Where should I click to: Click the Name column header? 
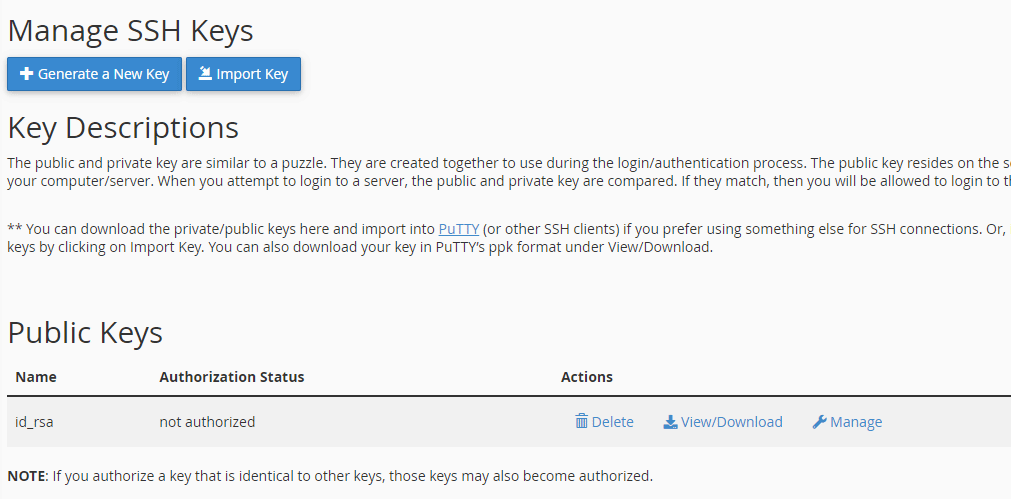tap(36, 377)
